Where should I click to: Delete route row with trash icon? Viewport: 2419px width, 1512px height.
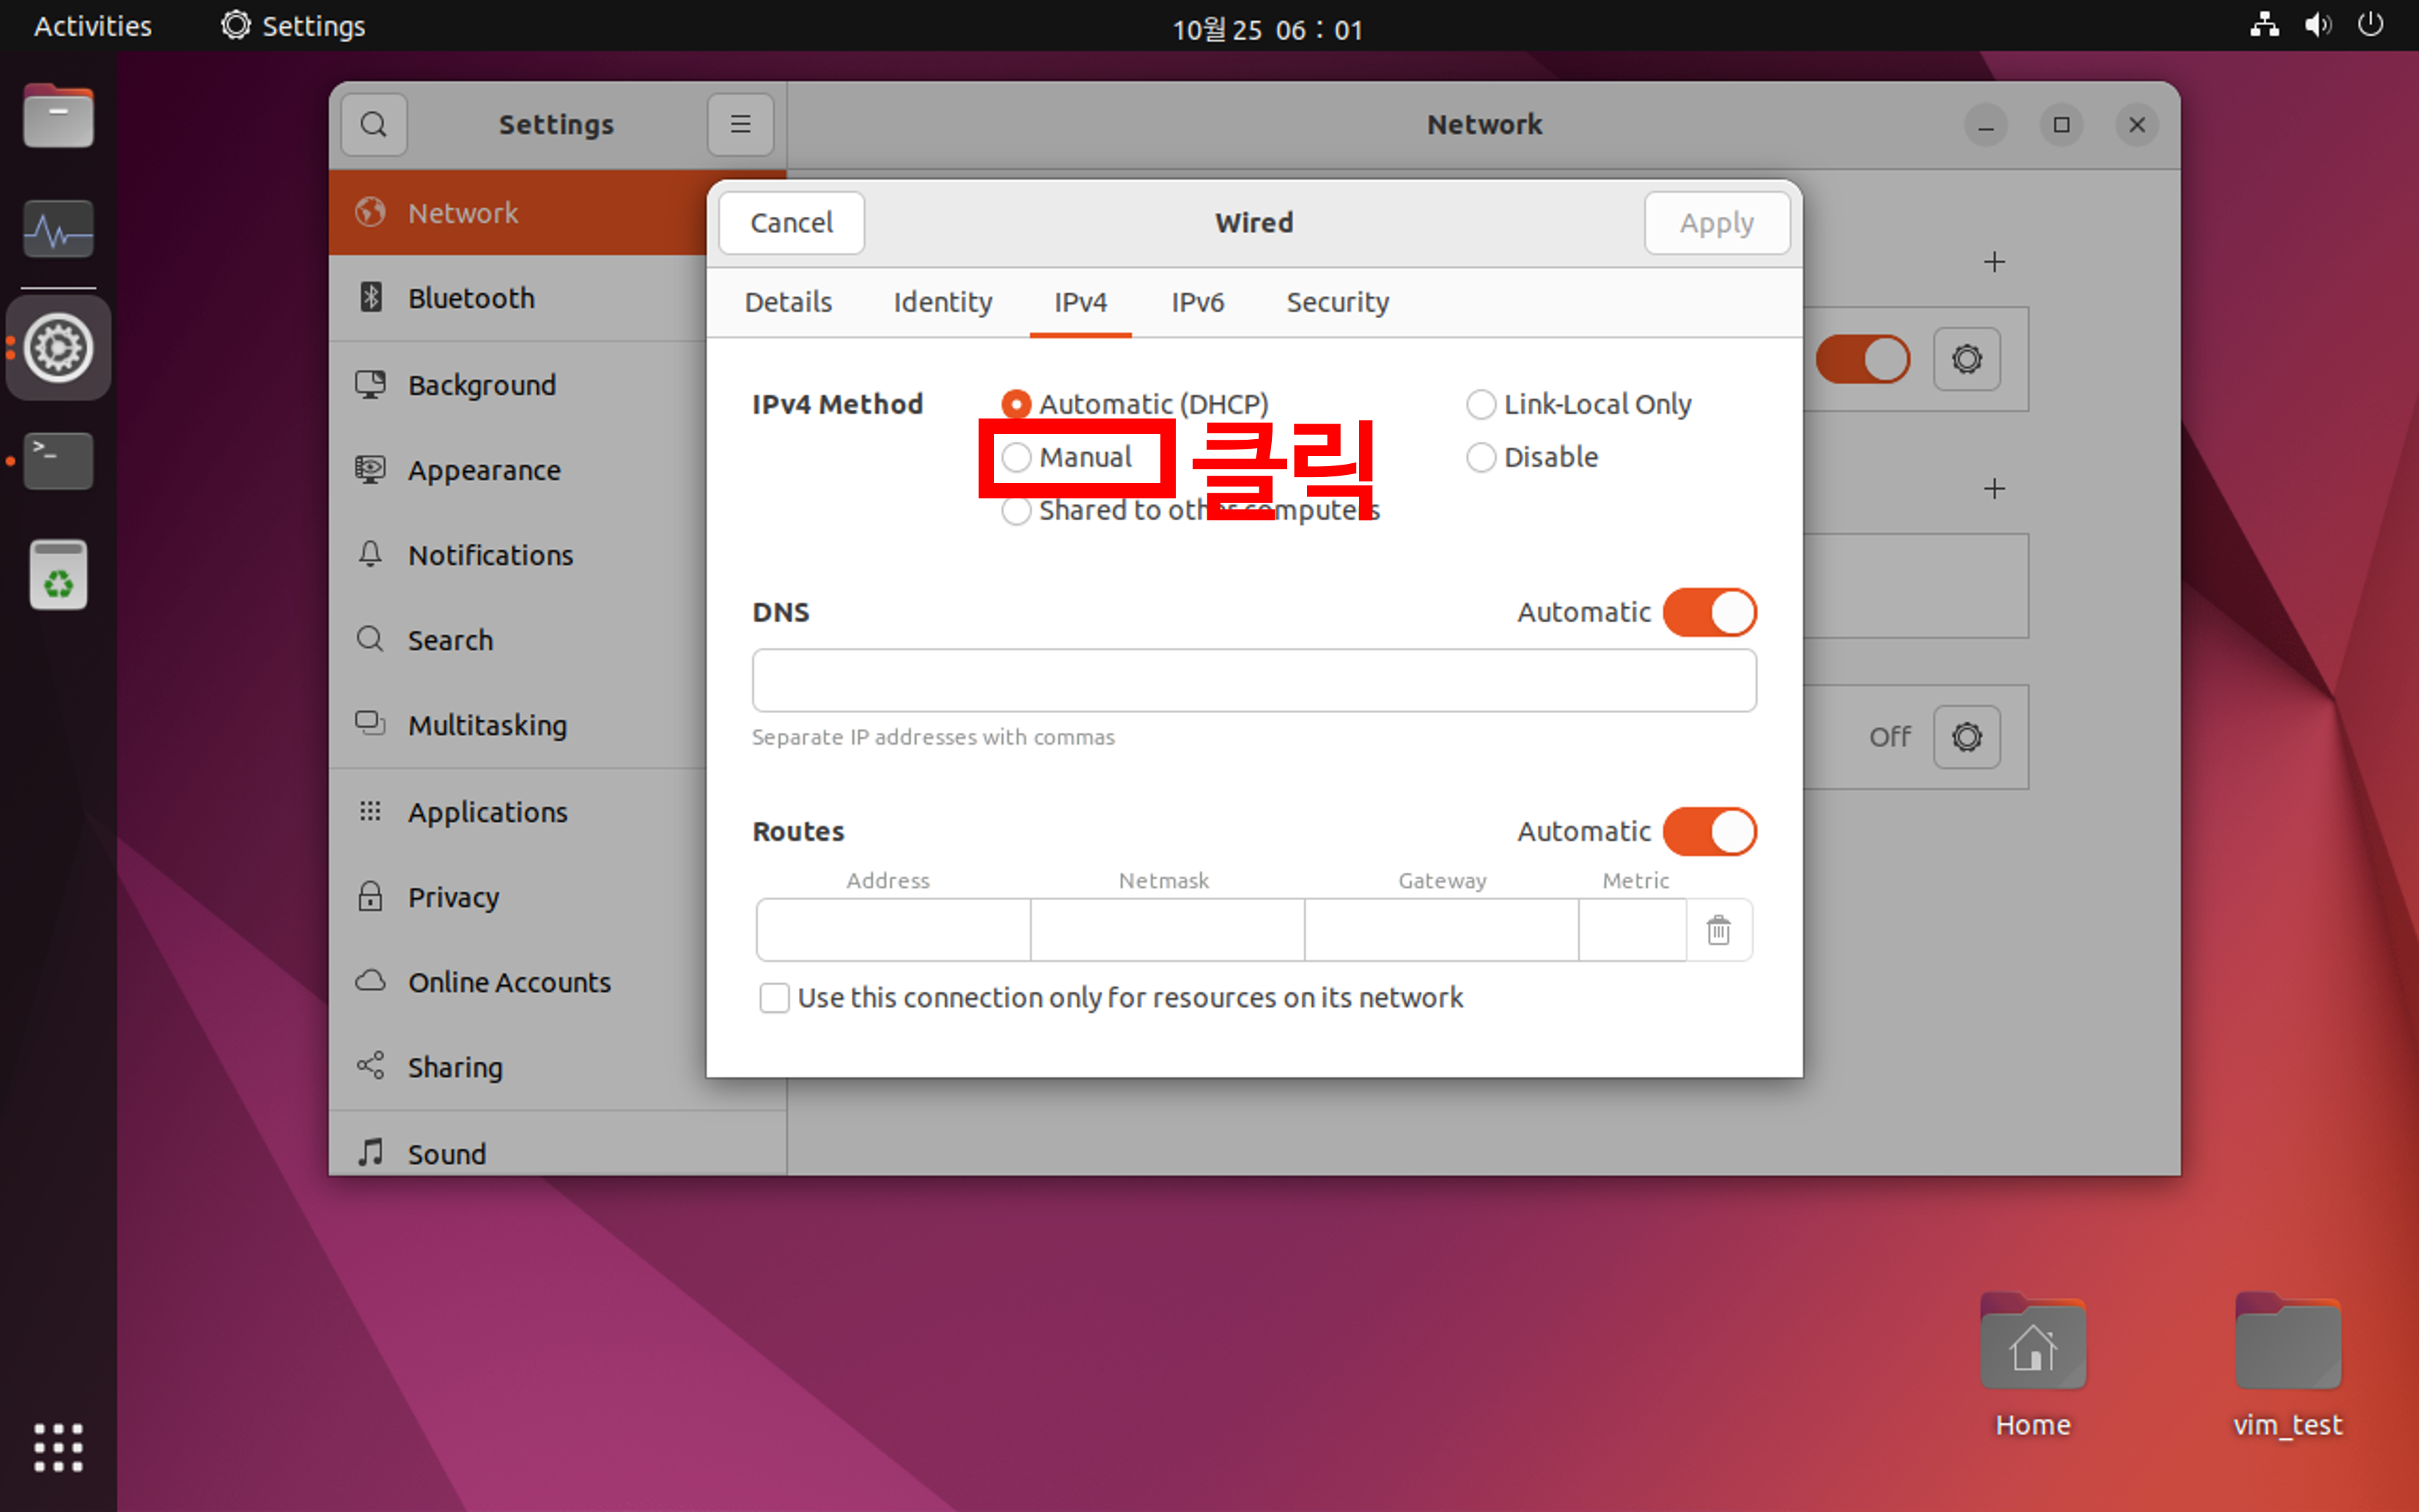point(1718,930)
